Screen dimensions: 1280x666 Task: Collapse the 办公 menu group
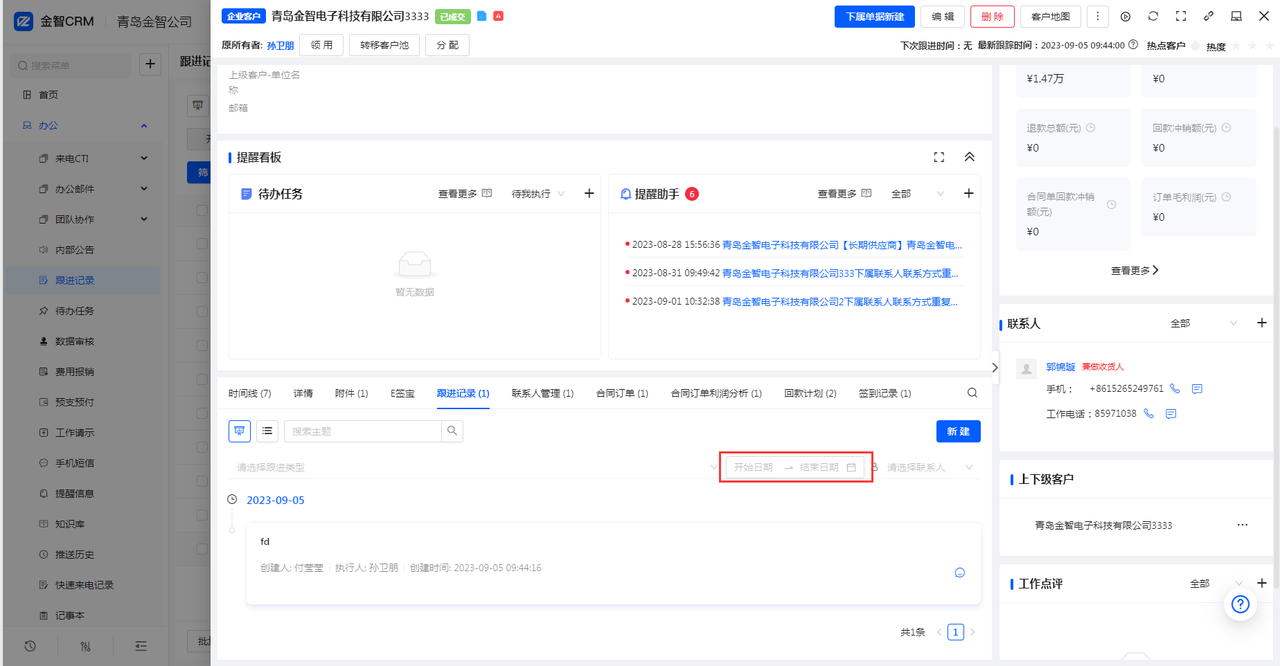coord(144,126)
